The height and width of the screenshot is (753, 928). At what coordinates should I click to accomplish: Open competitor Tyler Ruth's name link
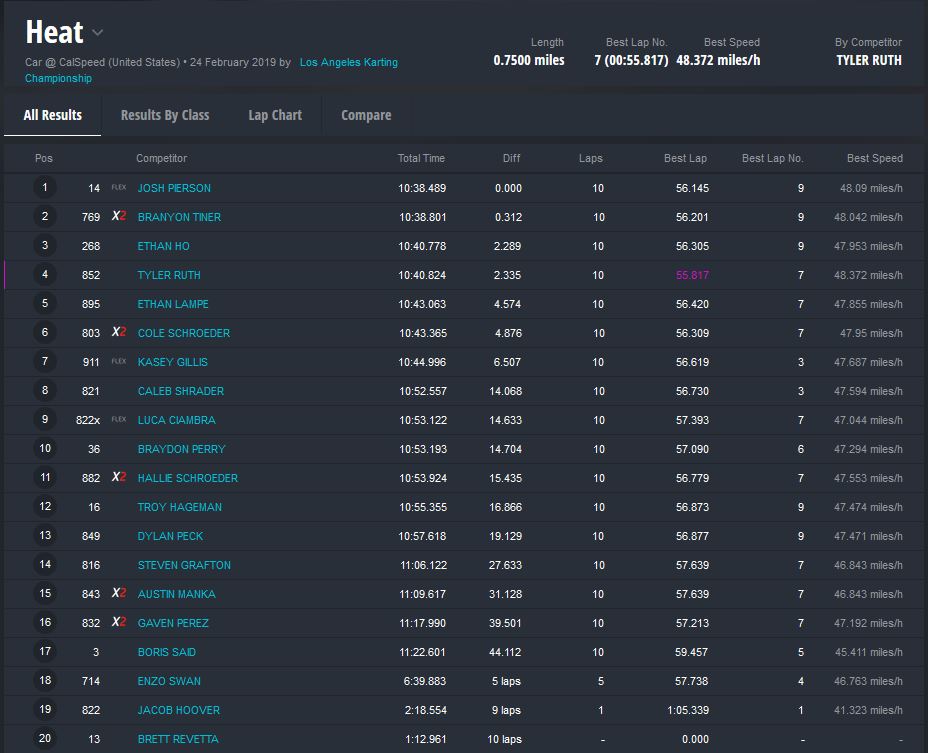point(169,275)
